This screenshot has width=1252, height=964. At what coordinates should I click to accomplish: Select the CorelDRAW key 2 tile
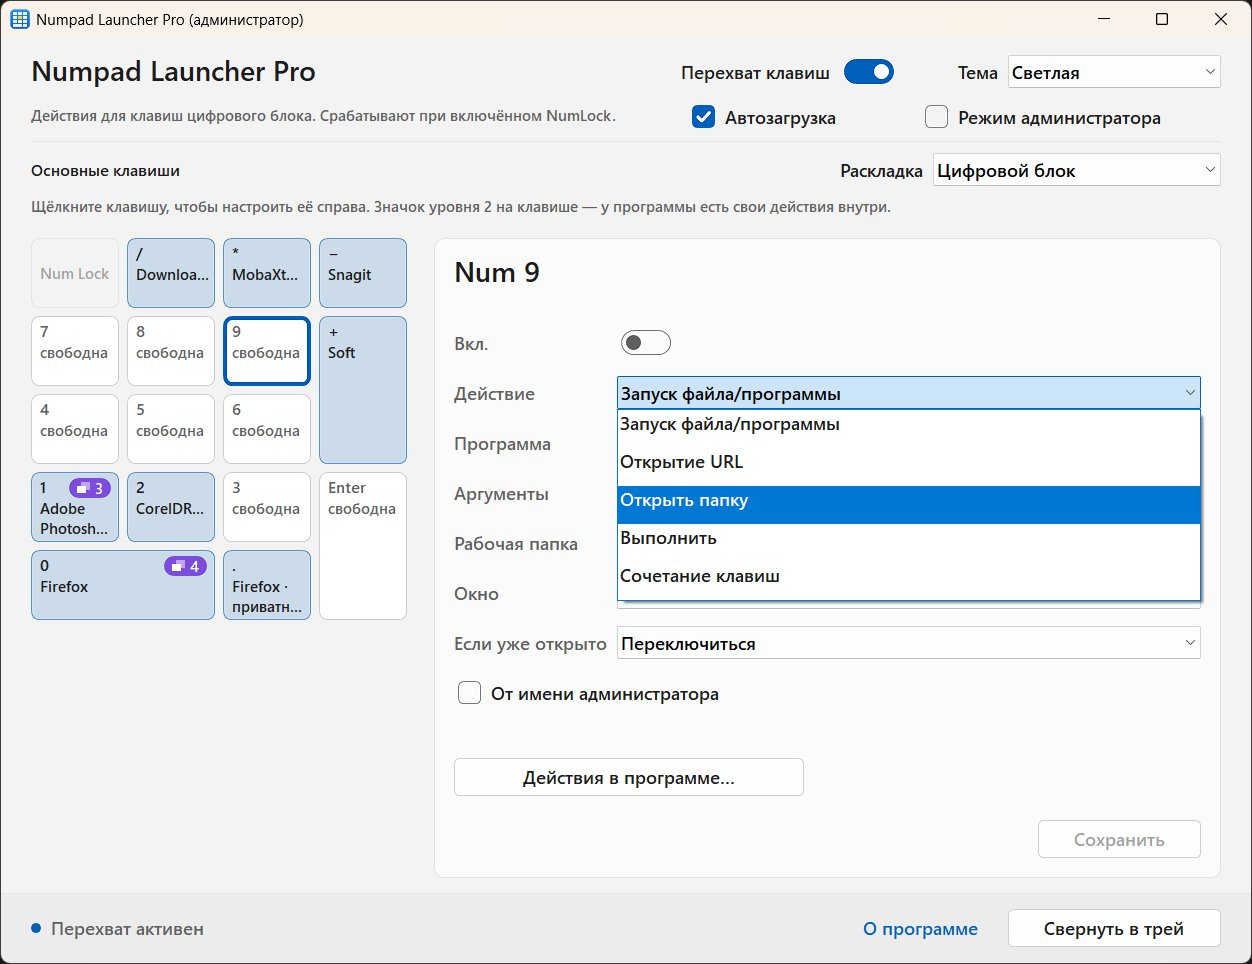(x=171, y=507)
